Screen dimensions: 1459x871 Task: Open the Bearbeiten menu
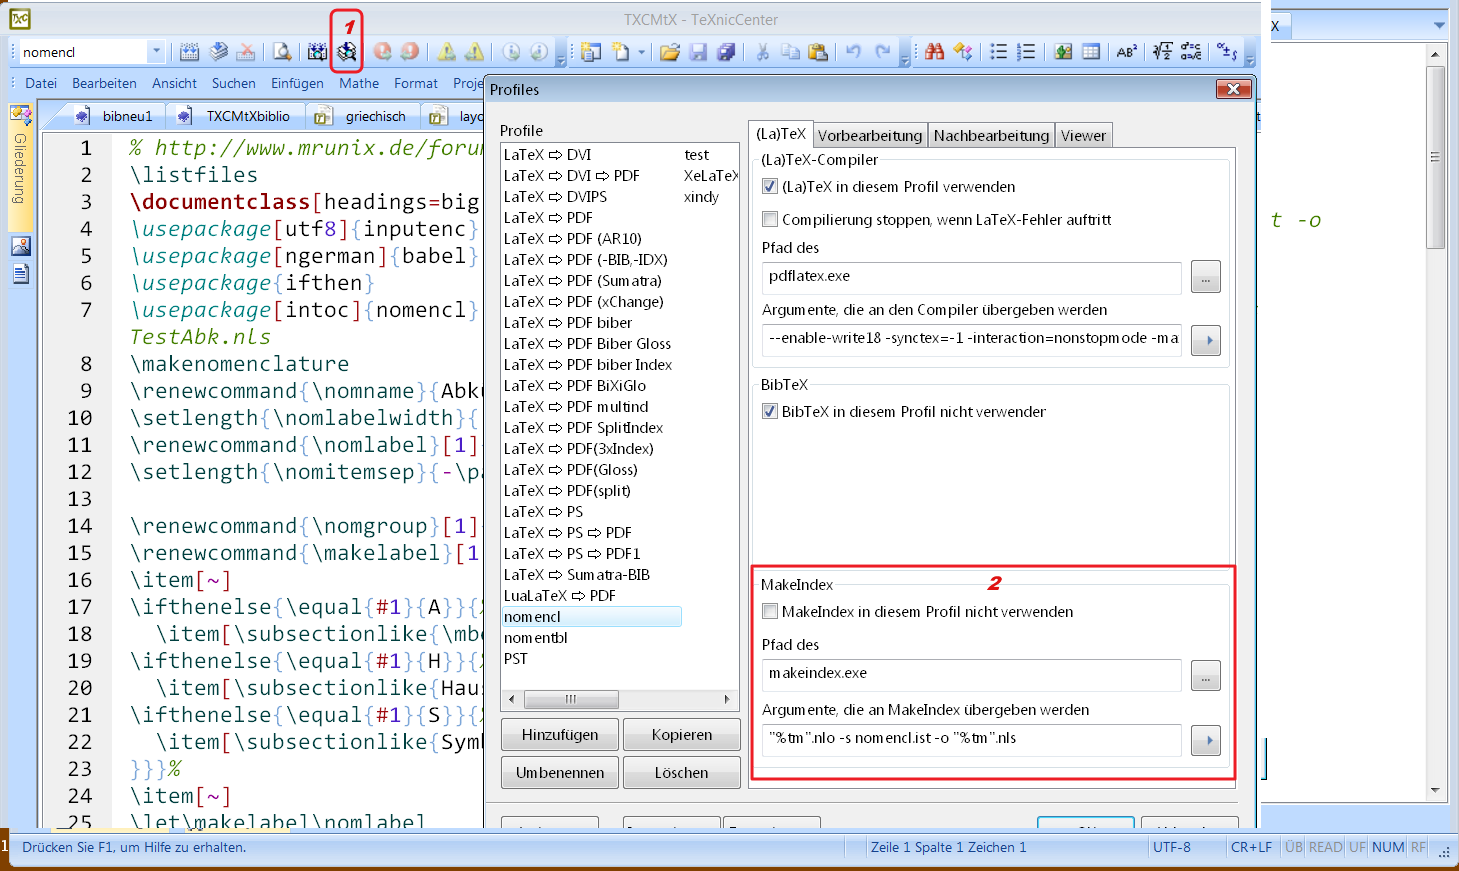coord(104,83)
